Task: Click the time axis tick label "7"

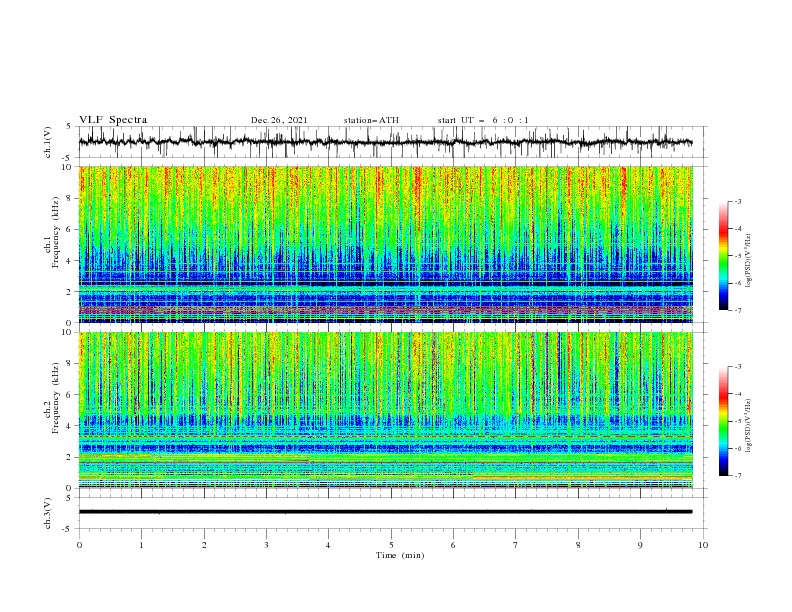Action: pos(516,545)
